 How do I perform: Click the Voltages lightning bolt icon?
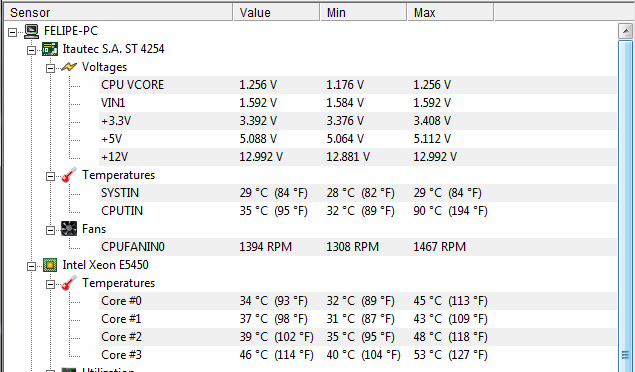pyautogui.click(x=69, y=67)
